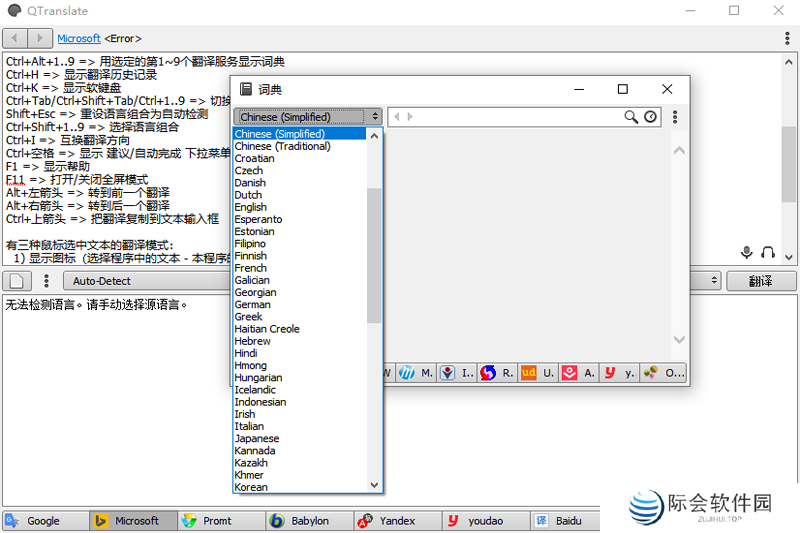Click into the translation output showing 无法检测语言
800x533 pixels.
click(96, 305)
